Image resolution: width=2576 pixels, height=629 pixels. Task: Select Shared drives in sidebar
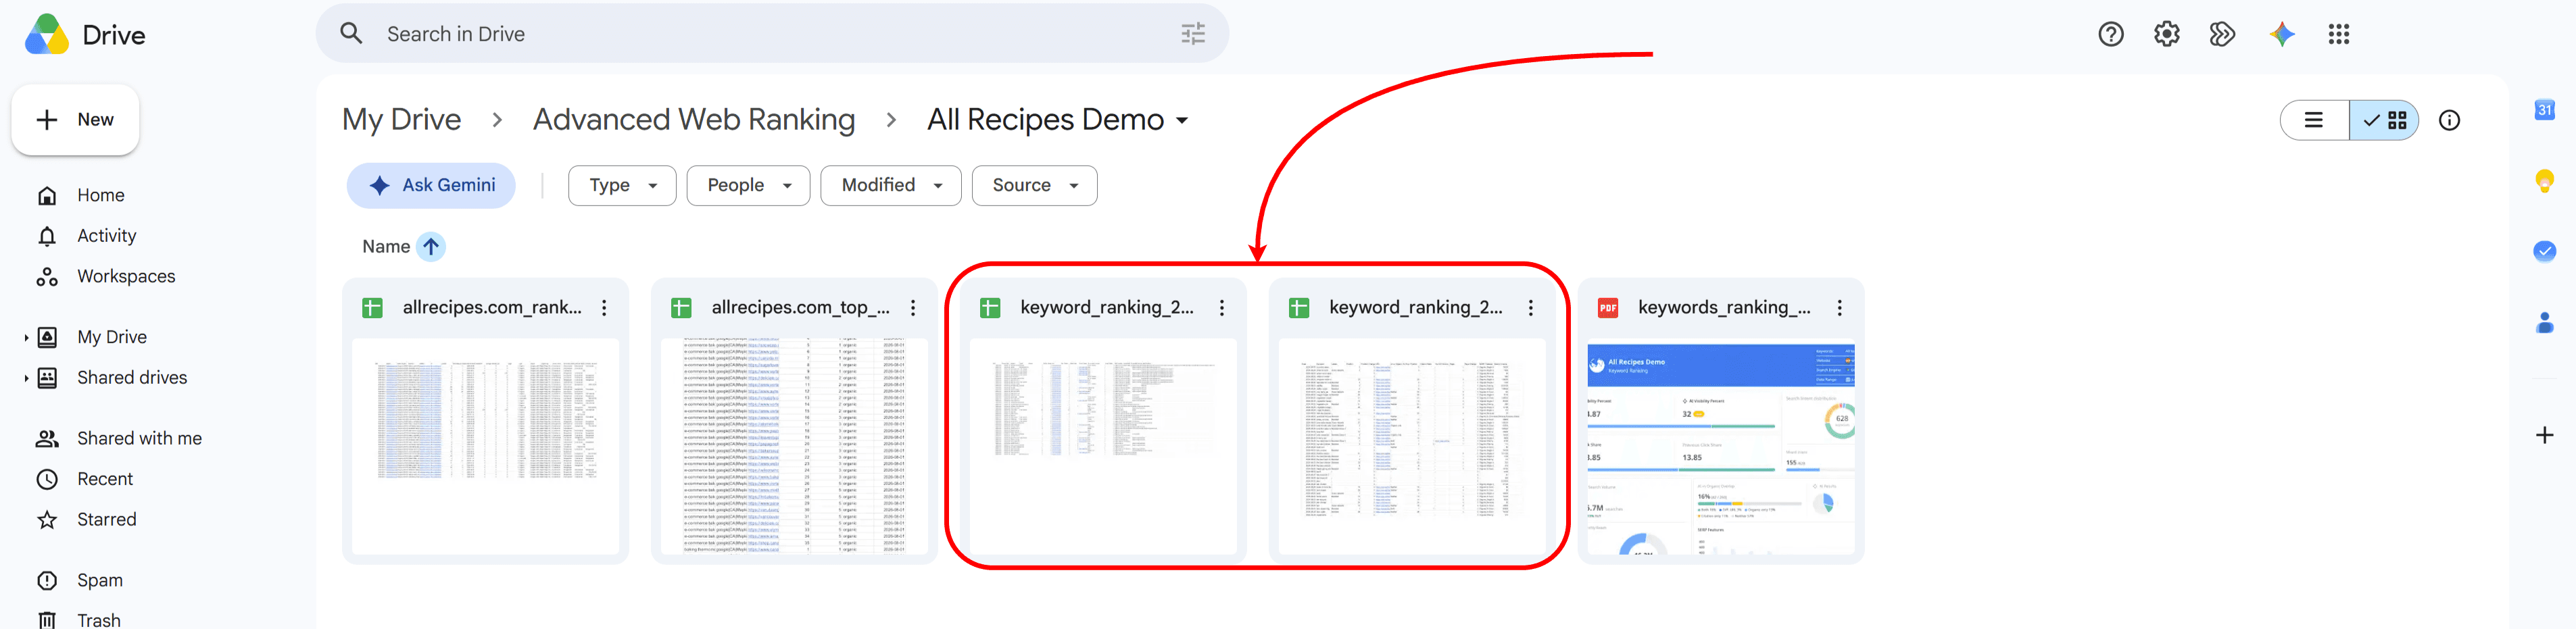point(132,378)
